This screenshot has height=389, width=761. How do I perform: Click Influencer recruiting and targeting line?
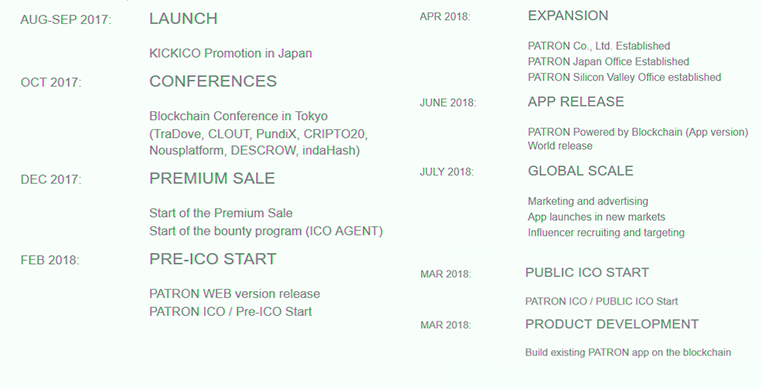[x=606, y=232]
